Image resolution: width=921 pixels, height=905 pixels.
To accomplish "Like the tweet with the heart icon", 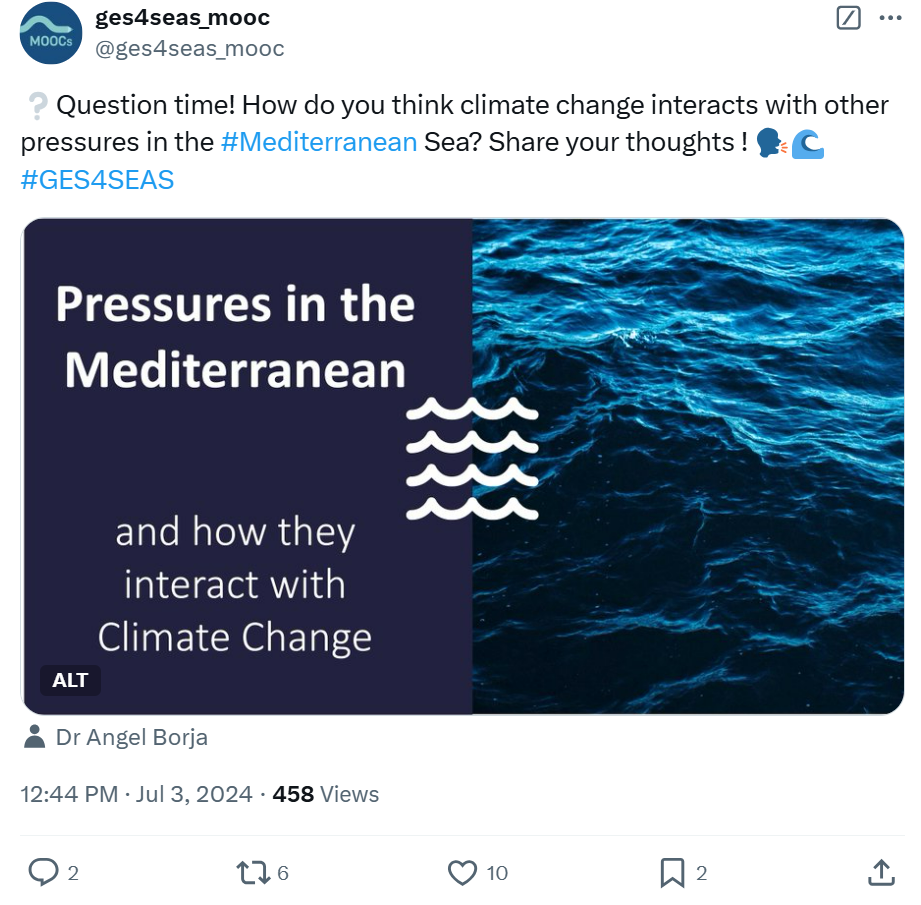I will tap(462, 873).
